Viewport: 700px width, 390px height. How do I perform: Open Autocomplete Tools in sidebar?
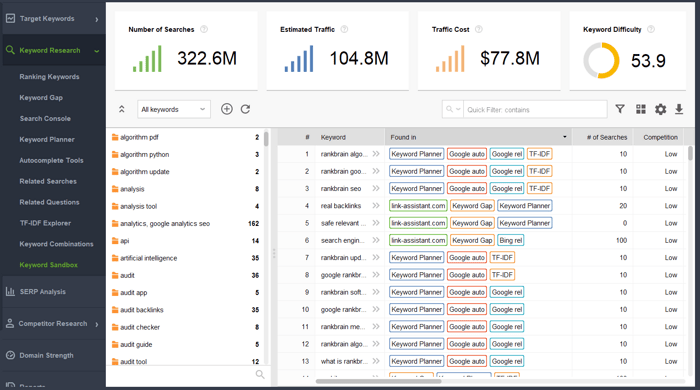pyautogui.click(x=51, y=160)
